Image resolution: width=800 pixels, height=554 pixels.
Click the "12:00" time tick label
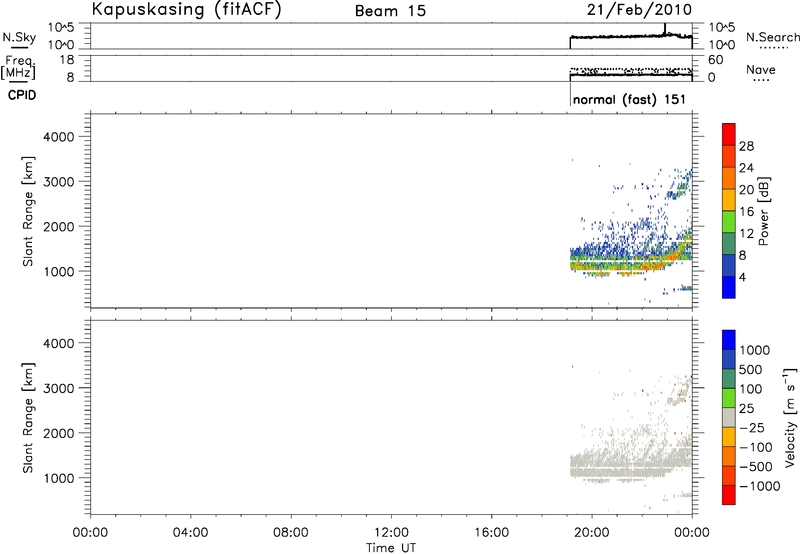click(391, 533)
